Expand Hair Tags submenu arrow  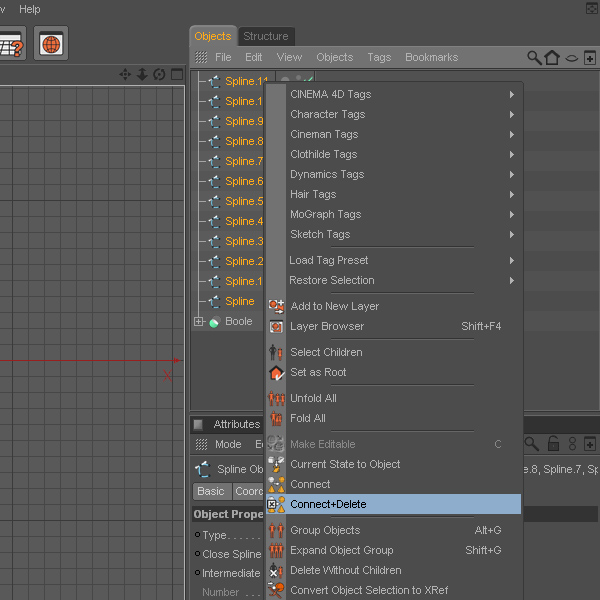coord(512,194)
